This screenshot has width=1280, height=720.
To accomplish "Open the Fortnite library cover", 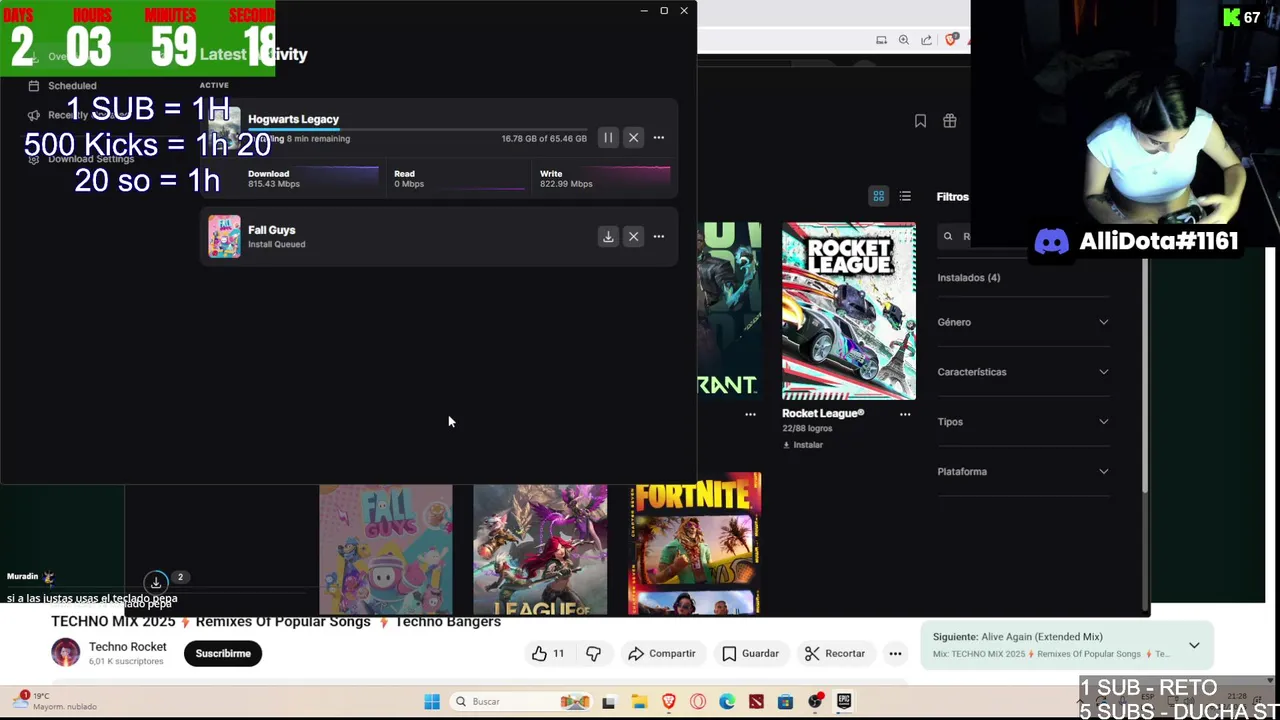I will (x=694, y=545).
